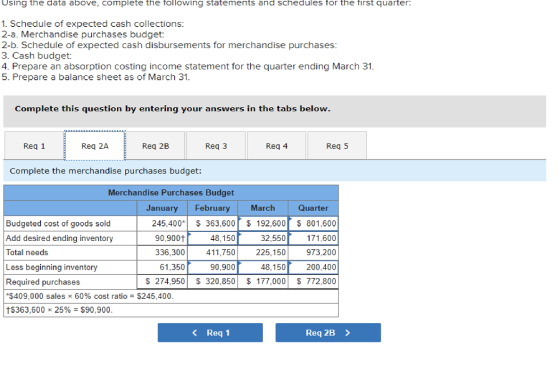Switch to the Req 4 tab
The width and height of the screenshot is (560, 373).
click(x=276, y=146)
